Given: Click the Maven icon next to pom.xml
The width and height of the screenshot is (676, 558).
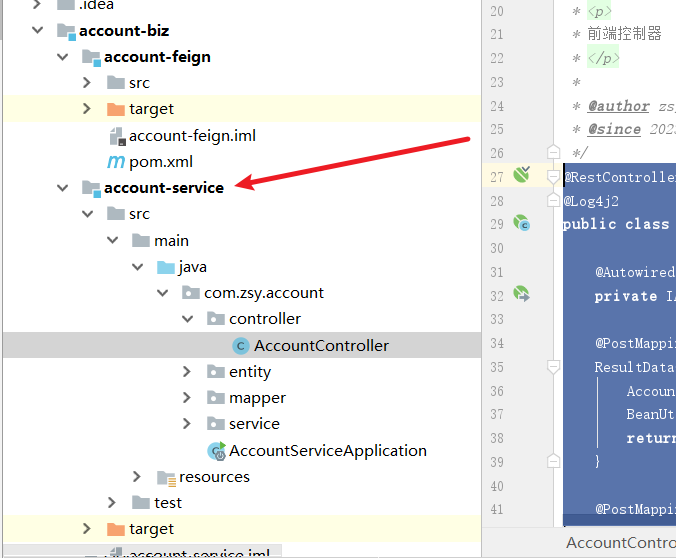Looking at the screenshot, I should tap(115, 162).
